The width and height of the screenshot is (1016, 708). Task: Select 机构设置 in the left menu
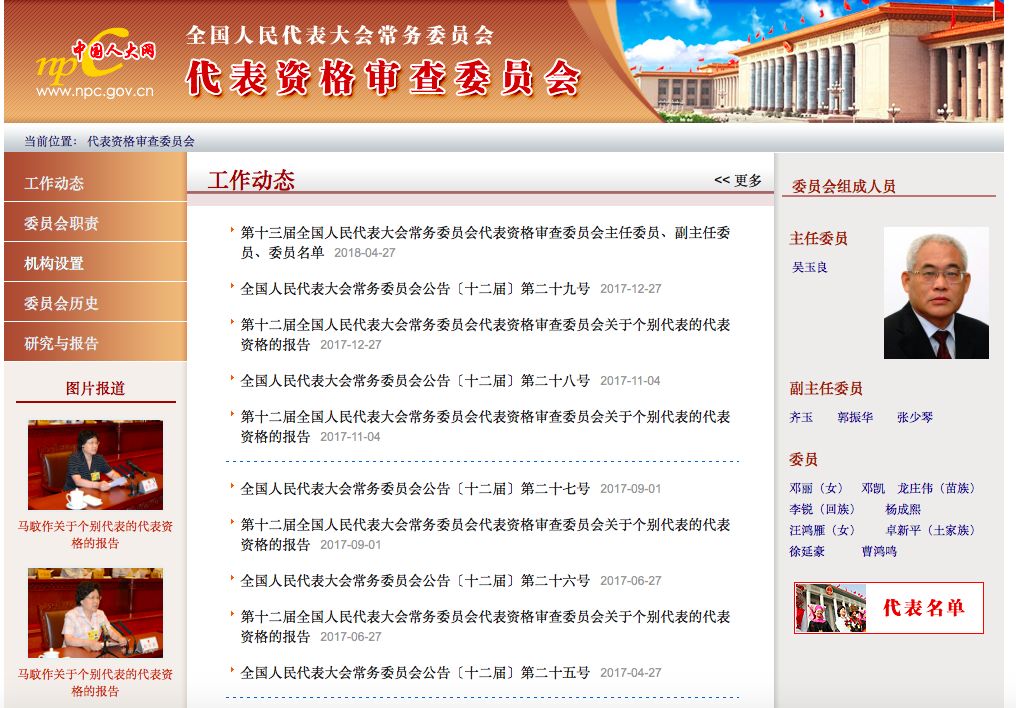(95, 264)
